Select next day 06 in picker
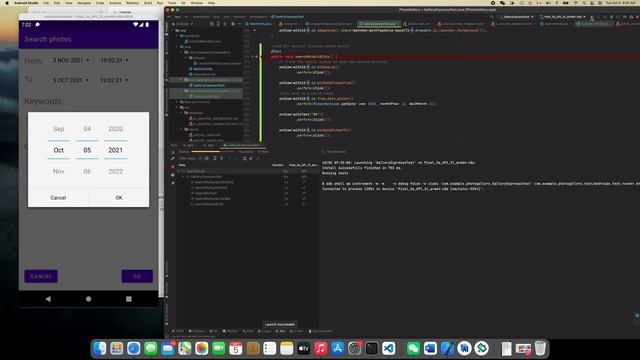The image size is (640, 360). pos(87,171)
